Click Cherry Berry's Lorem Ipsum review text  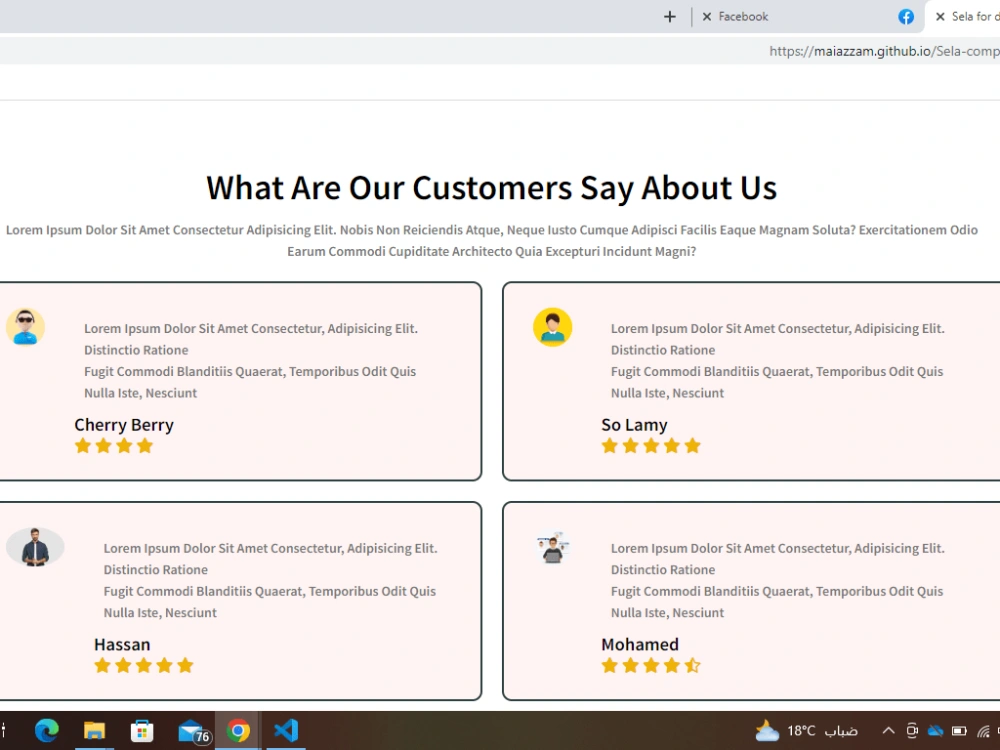click(x=251, y=360)
